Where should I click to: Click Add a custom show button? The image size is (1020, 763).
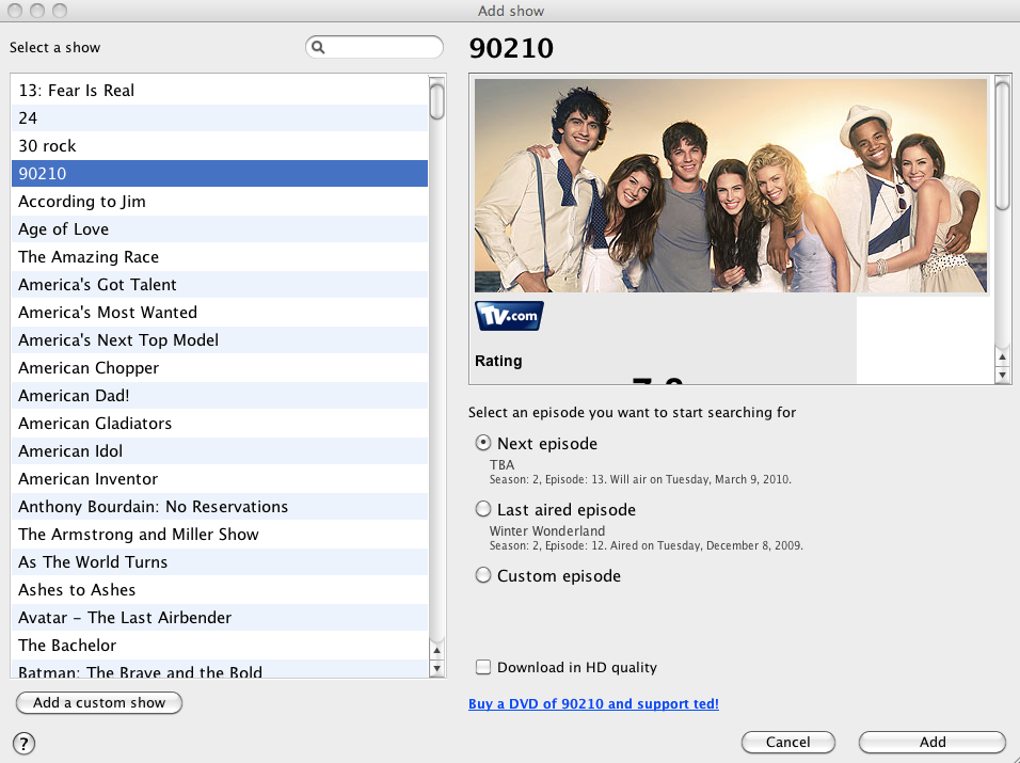pos(99,703)
